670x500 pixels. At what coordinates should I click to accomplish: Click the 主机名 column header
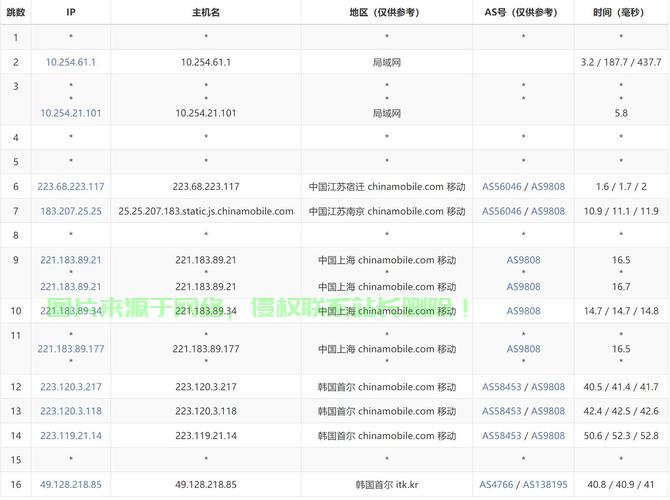(x=206, y=12)
